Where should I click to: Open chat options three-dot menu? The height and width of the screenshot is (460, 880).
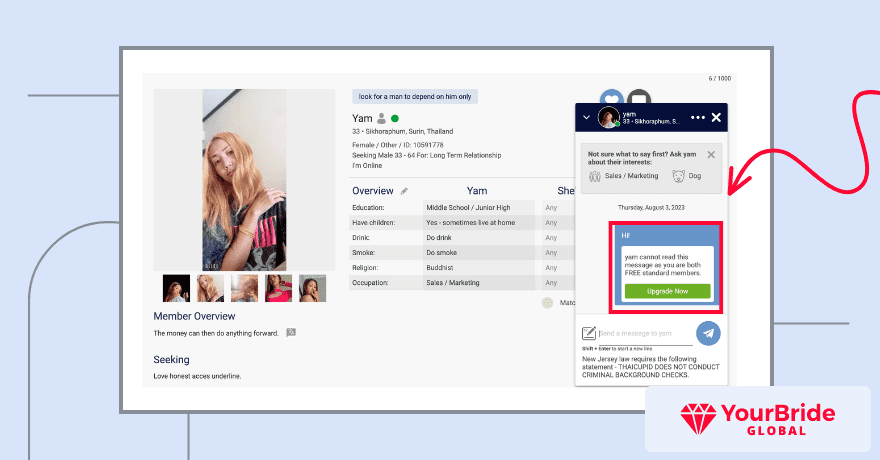[698, 117]
